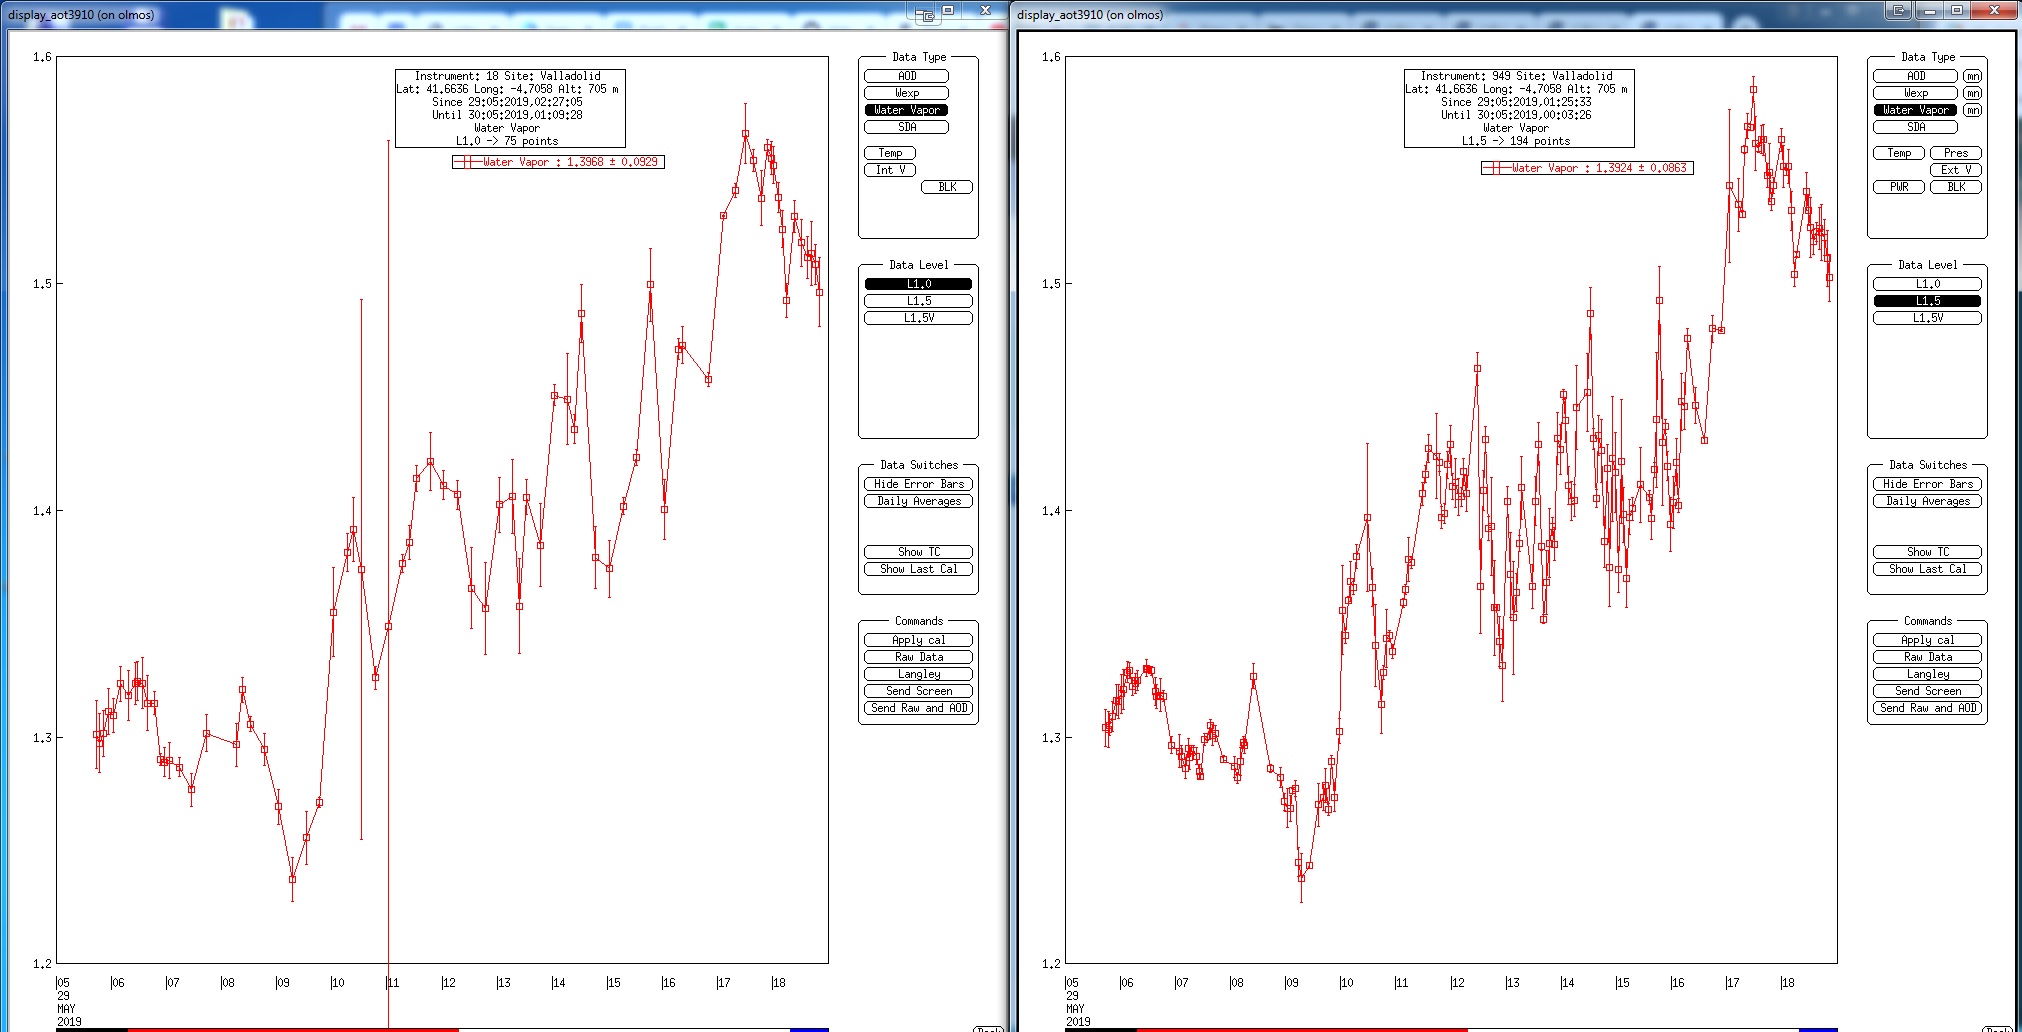Image resolution: width=2022 pixels, height=1032 pixels.
Task: Click Send Raw and AOD in left window
Action: pos(918,708)
